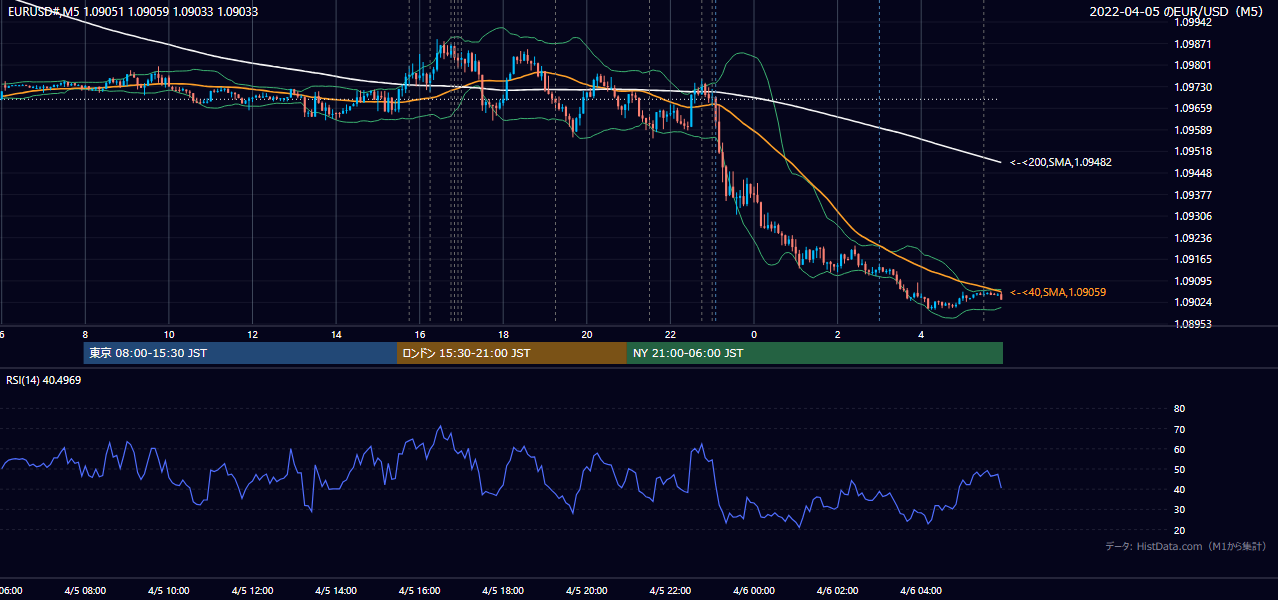
Task: Select bottom time label 4/6 00:00
Action: 754,591
